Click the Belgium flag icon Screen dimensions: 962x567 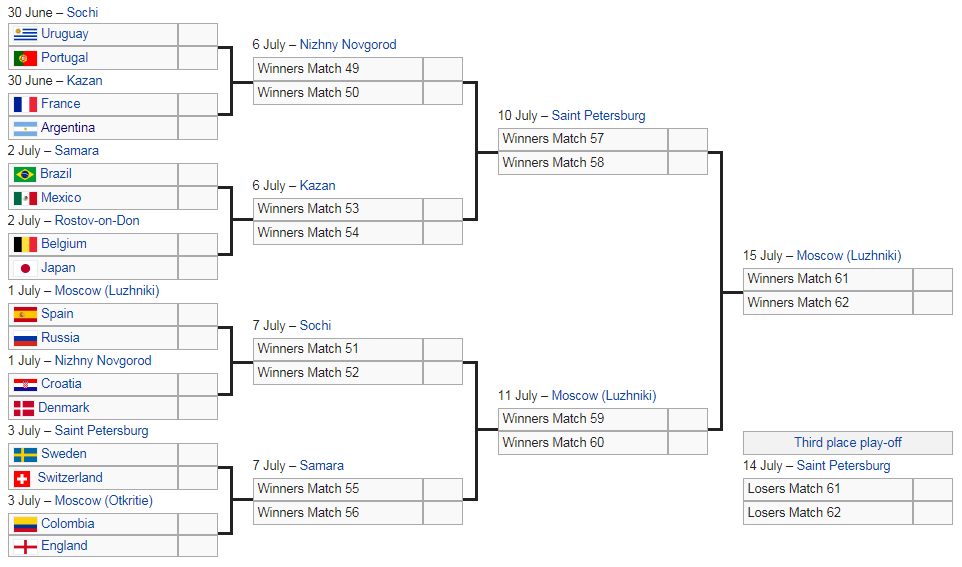pos(26,244)
